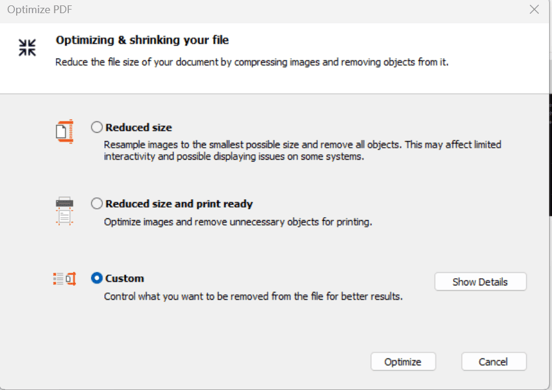Cancel the Optimize PDF dialog
The width and height of the screenshot is (552, 390).
tap(494, 361)
